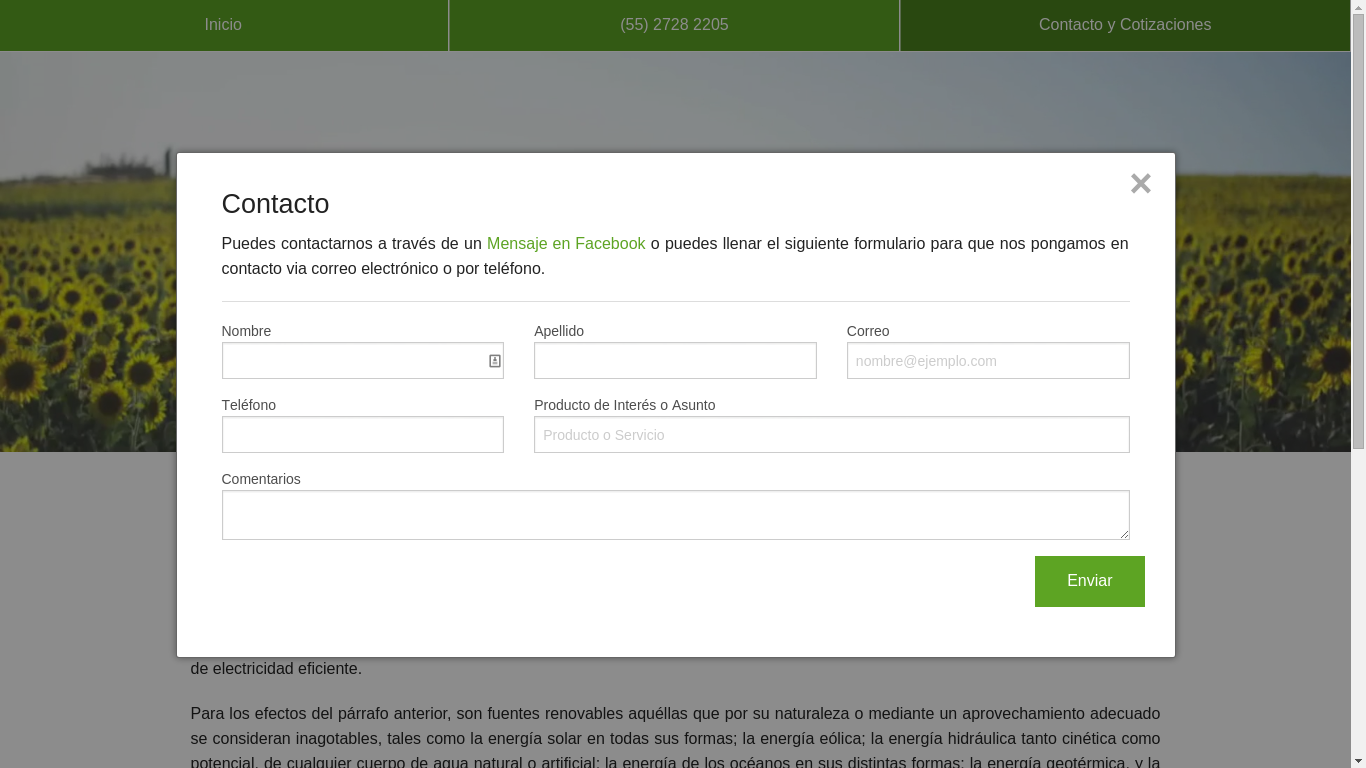
Task: Click into the Apellido input box
Action: (x=675, y=361)
